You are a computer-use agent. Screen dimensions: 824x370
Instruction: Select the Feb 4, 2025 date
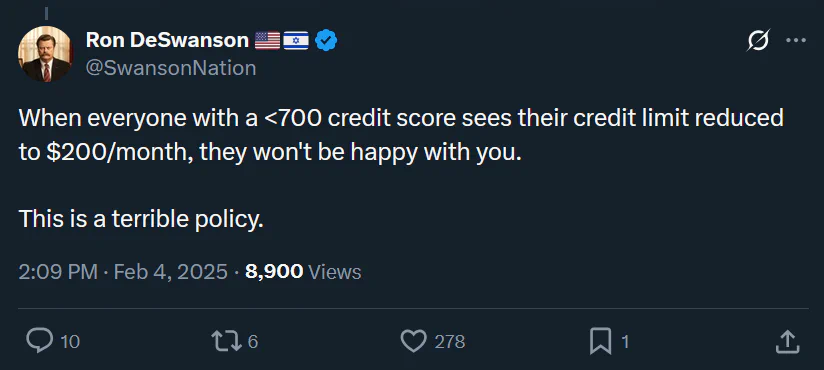point(170,272)
